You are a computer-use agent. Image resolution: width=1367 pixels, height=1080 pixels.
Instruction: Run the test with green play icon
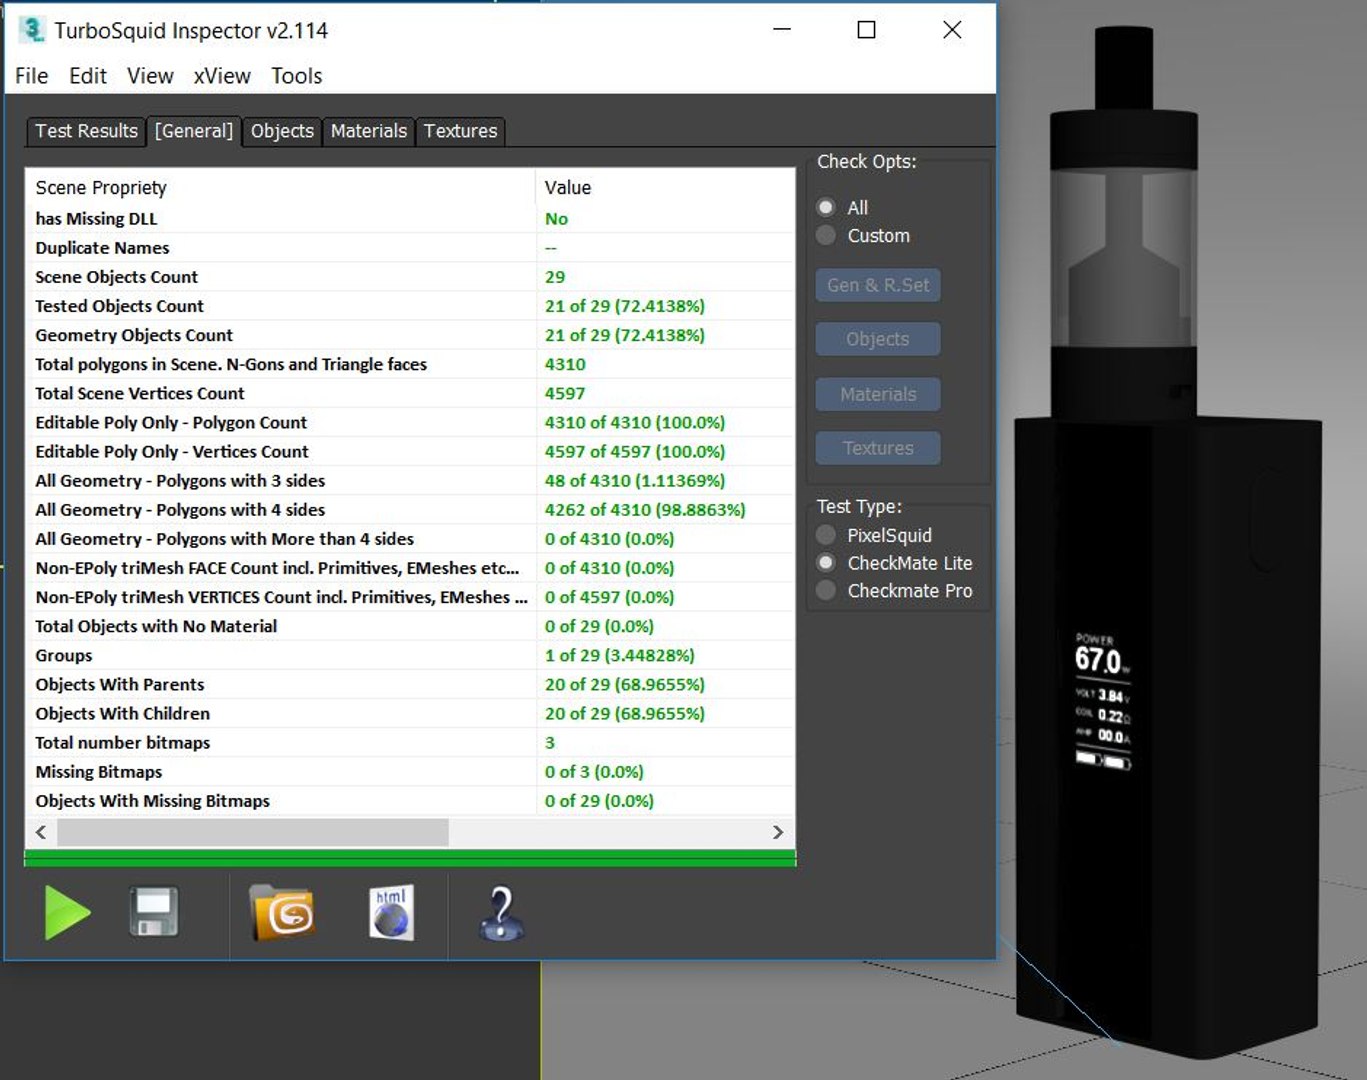click(x=67, y=912)
